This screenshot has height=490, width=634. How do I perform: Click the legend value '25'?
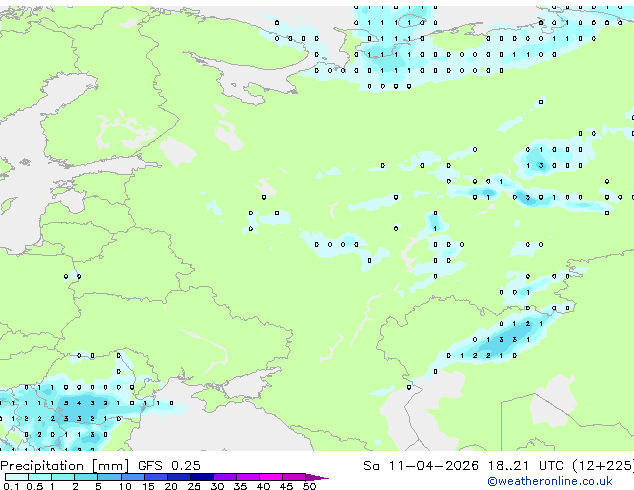point(194,486)
